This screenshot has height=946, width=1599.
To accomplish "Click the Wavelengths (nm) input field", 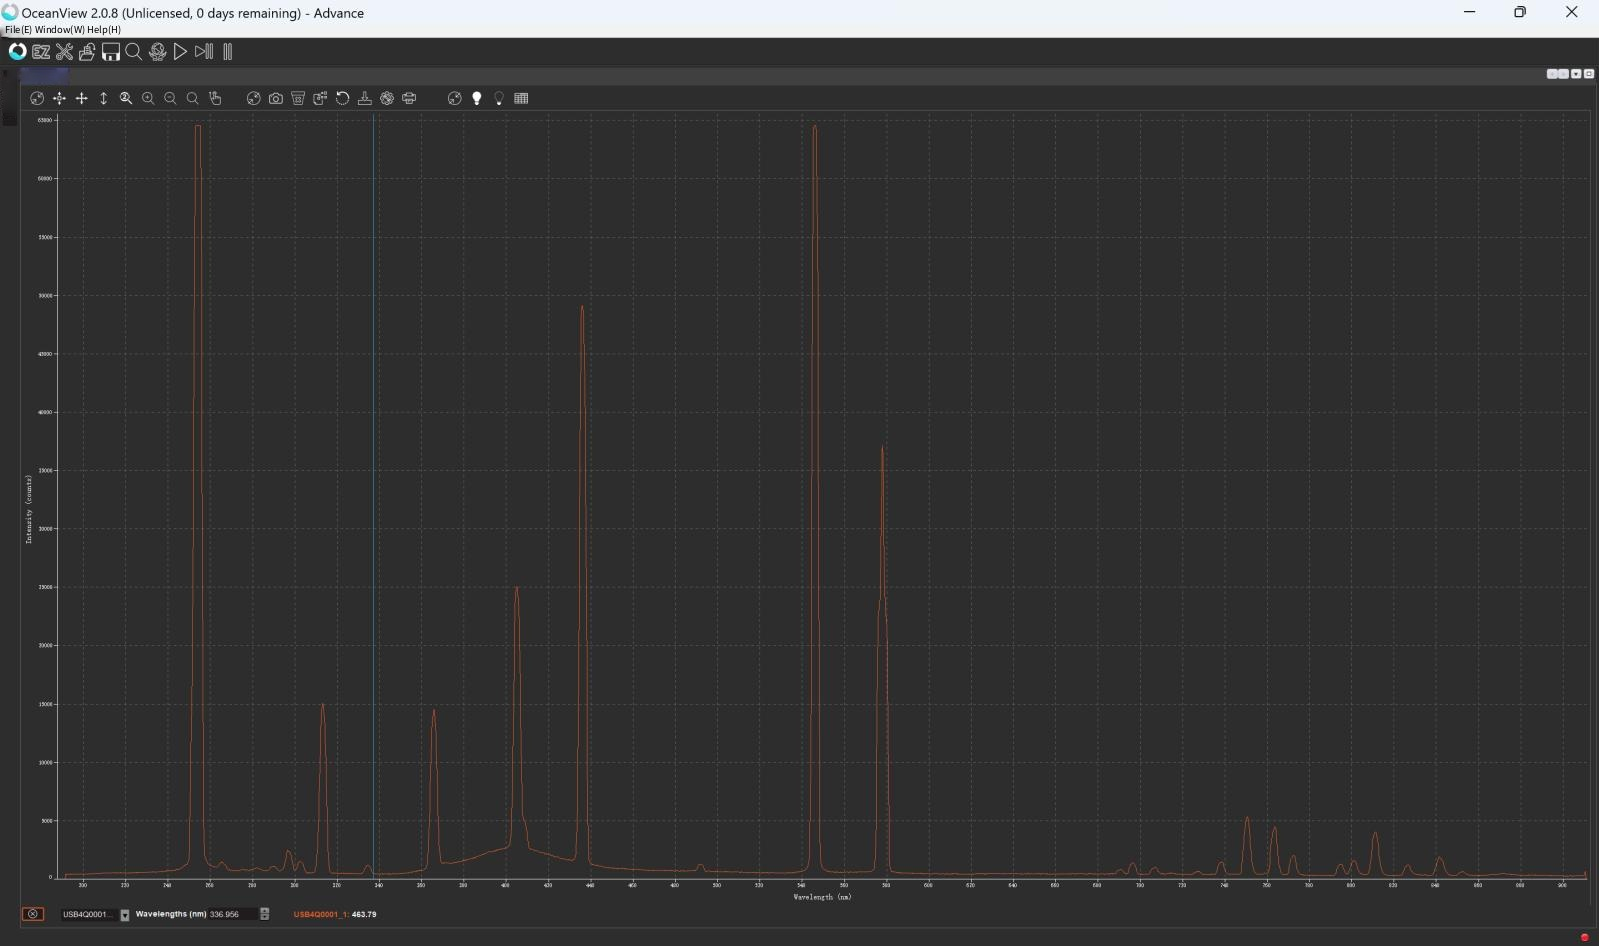I will (232, 914).
